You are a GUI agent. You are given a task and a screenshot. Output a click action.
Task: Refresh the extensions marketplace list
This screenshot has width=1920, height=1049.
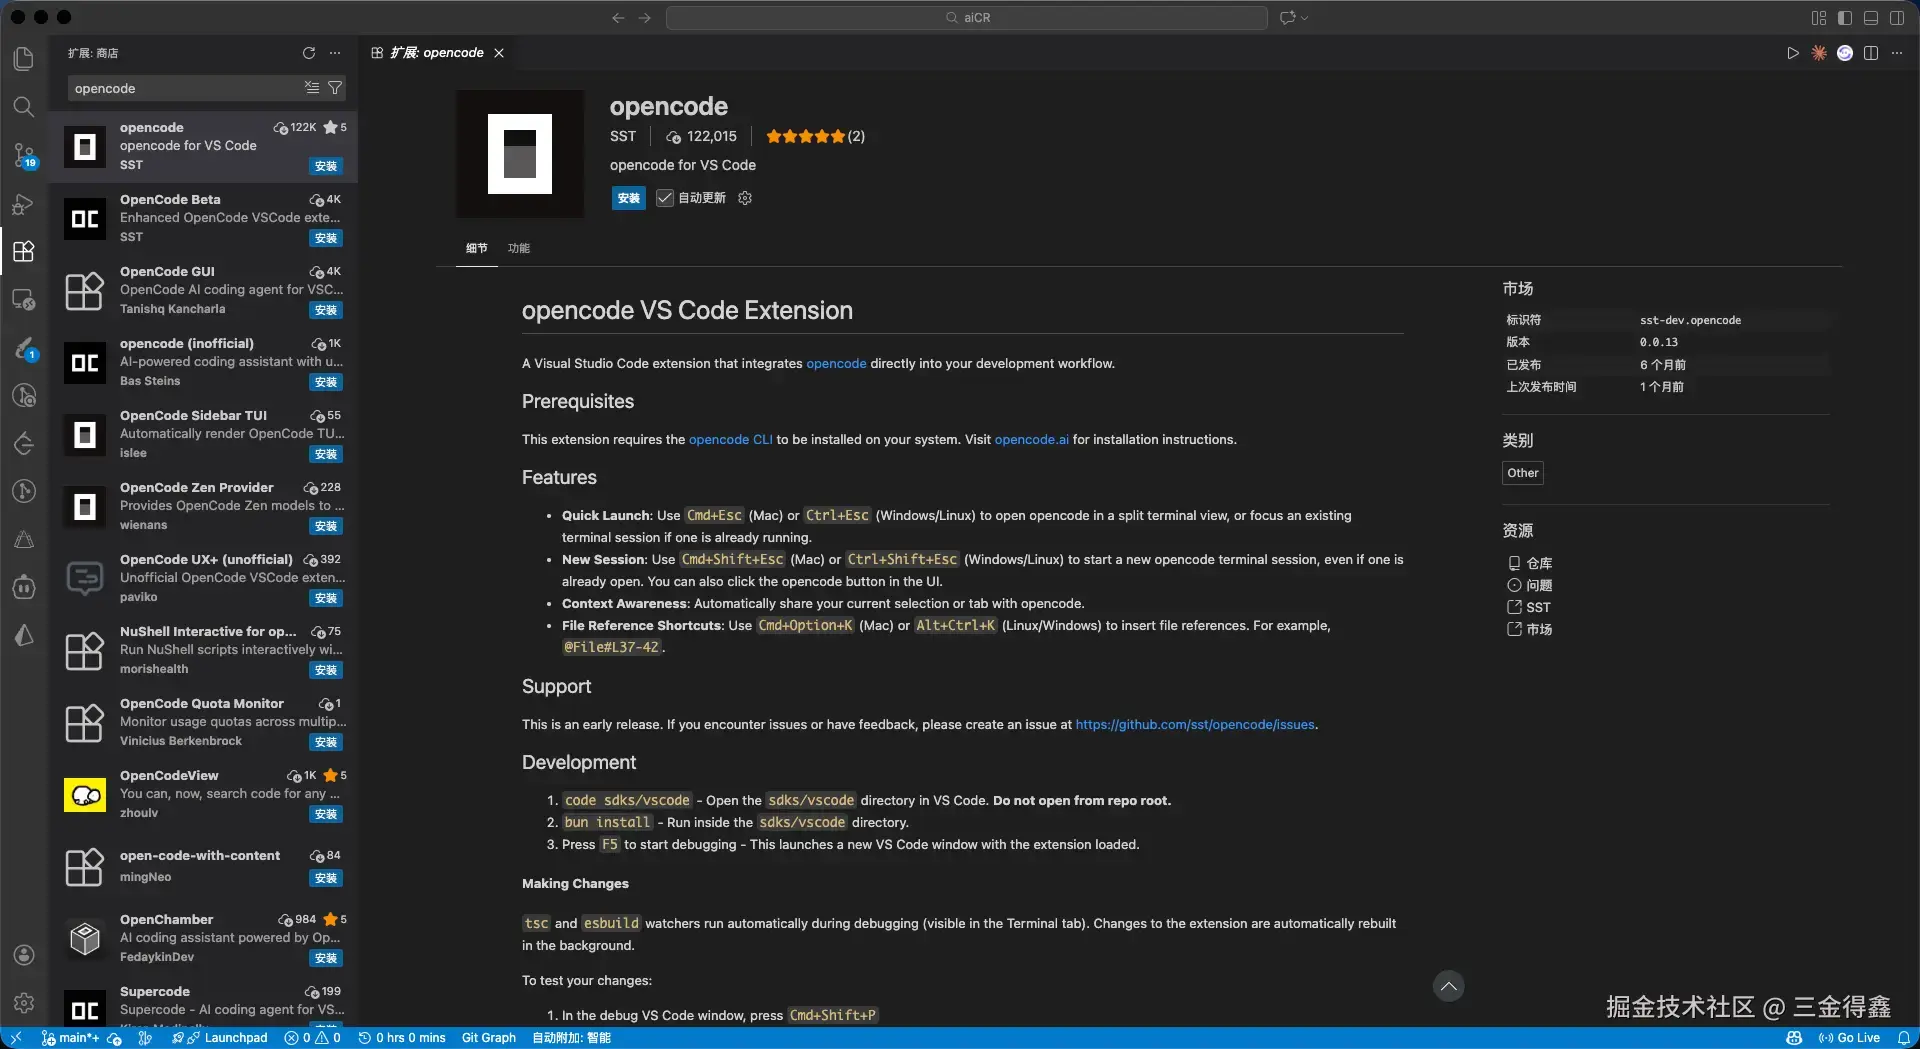pos(309,53)
